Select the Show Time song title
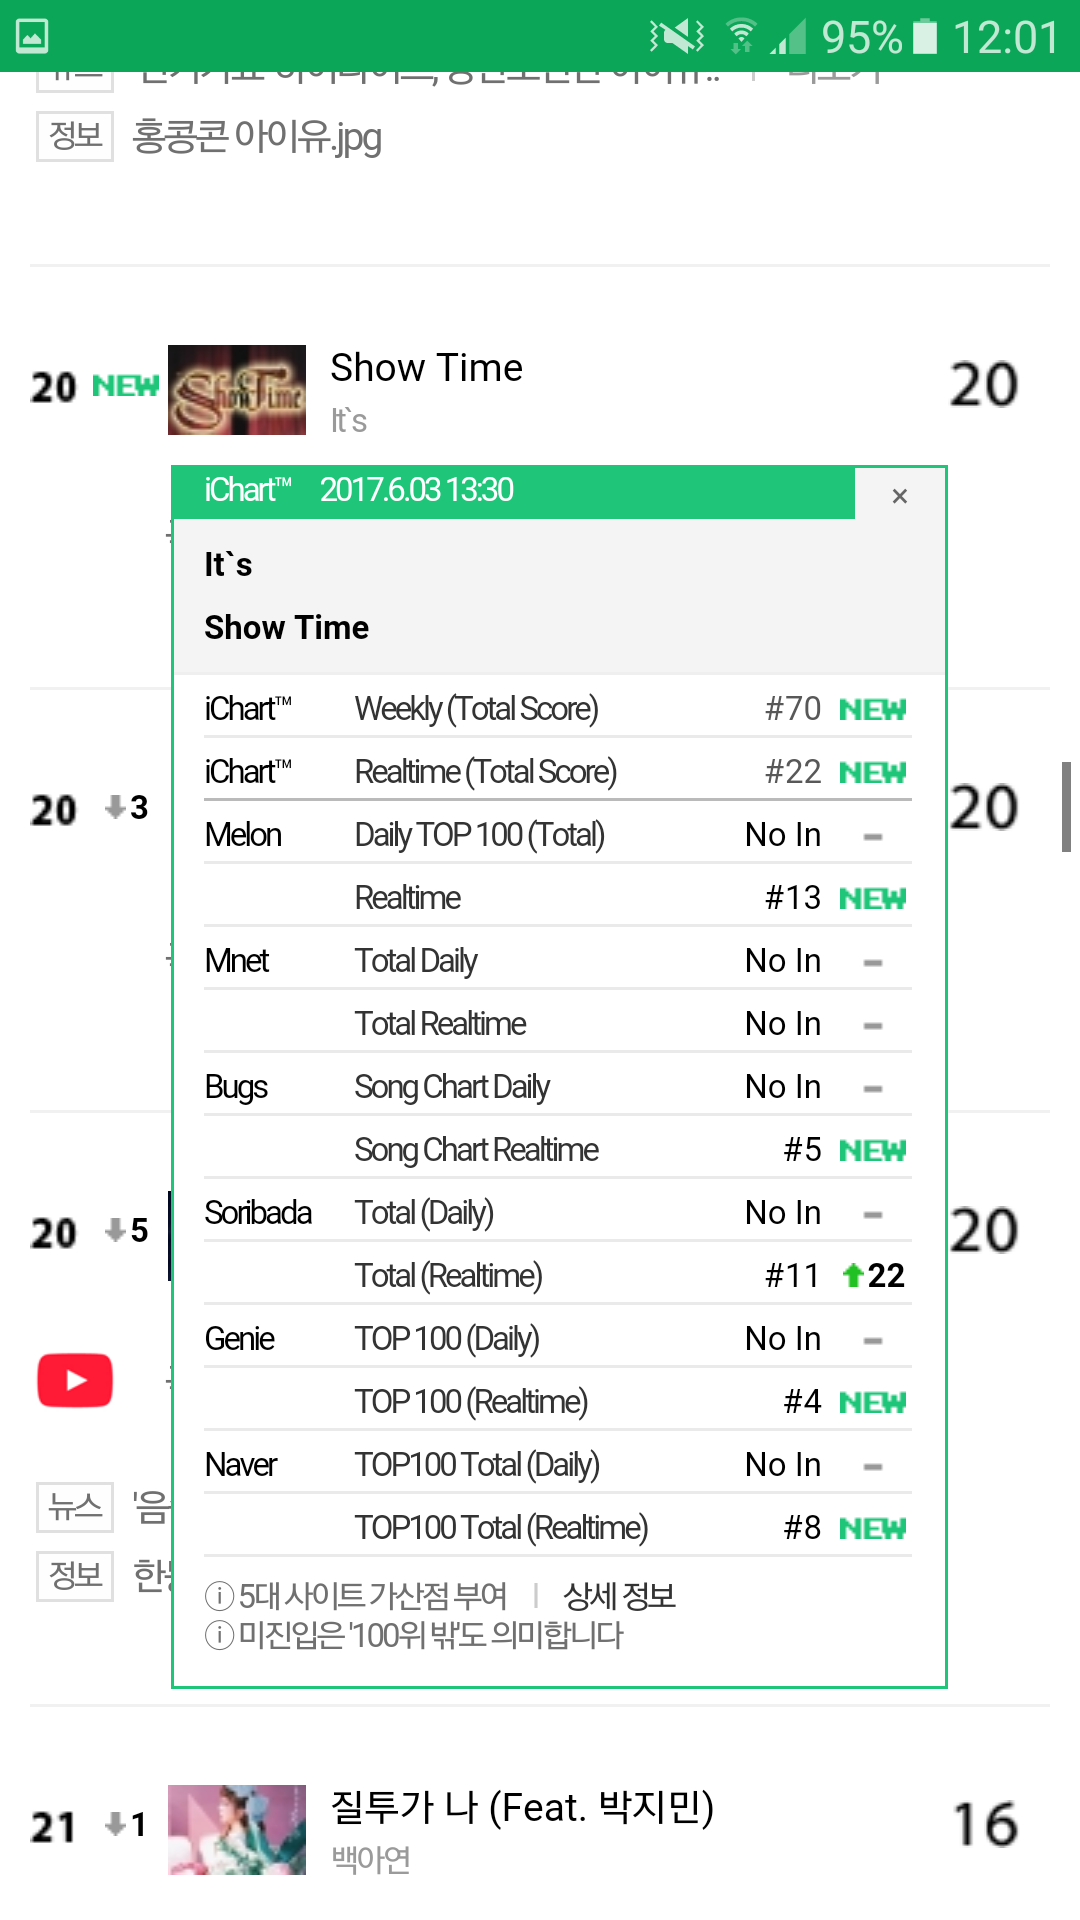 [x=426, y=368]
